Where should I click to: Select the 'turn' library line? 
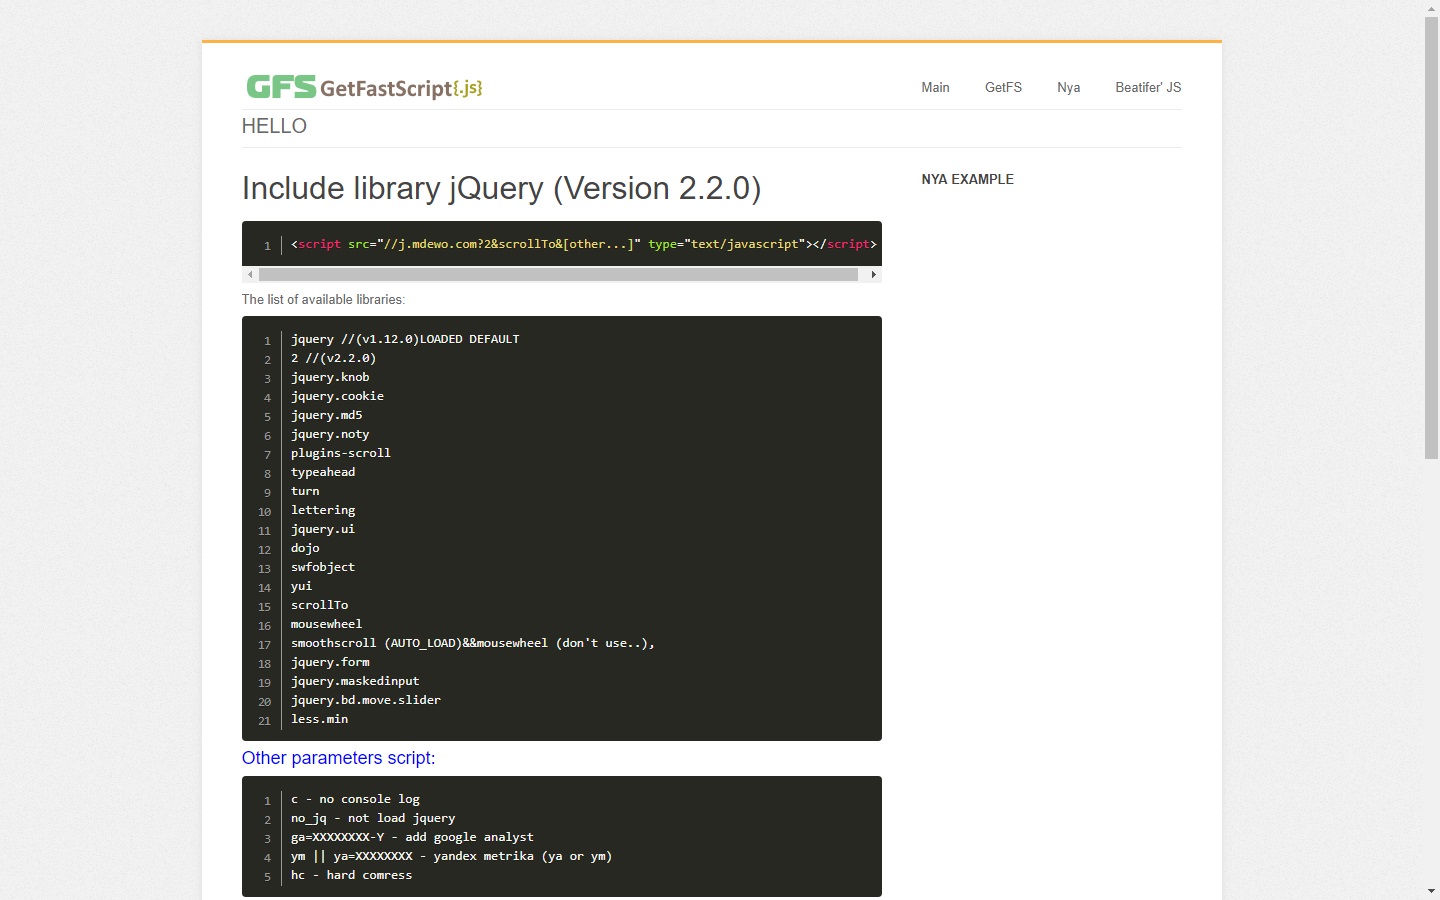(x=305, y=491)
